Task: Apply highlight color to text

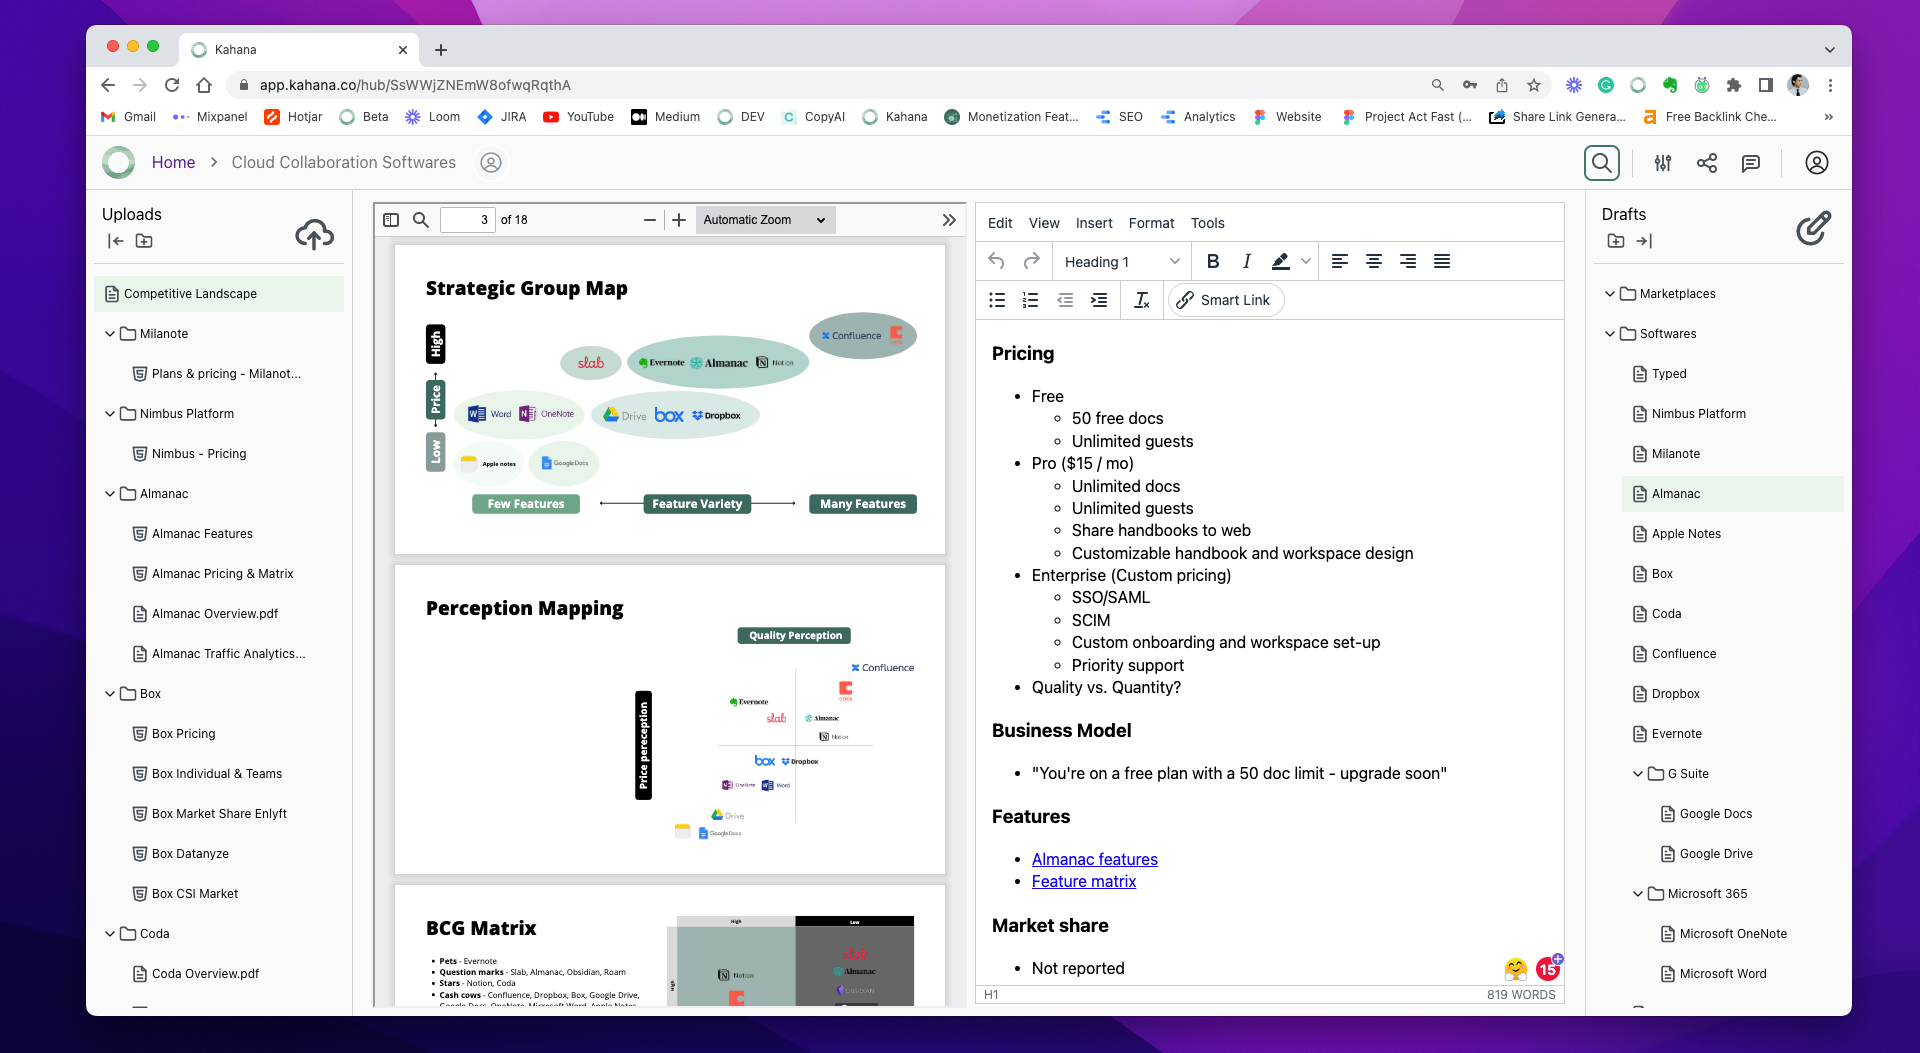Action: [1280, 261]
